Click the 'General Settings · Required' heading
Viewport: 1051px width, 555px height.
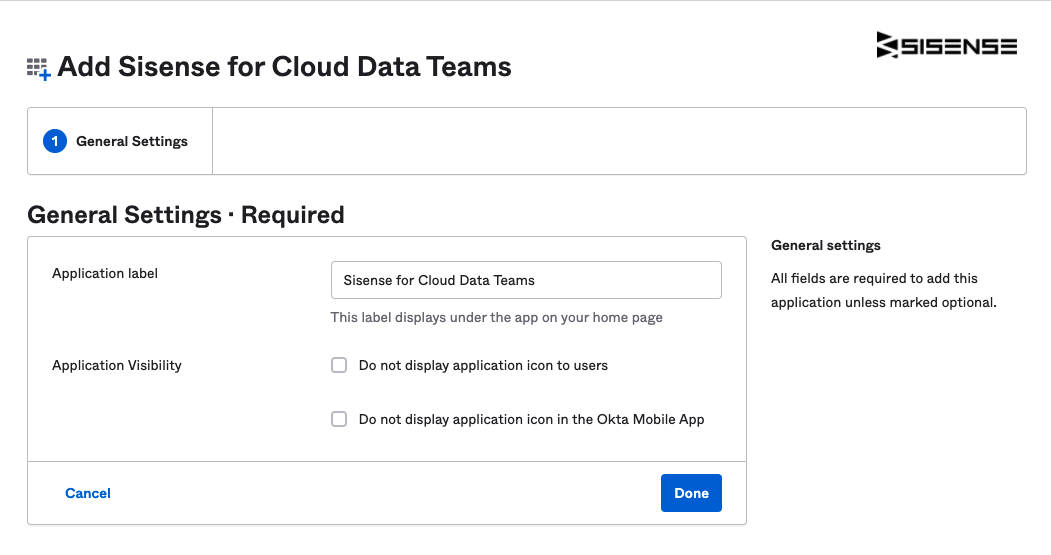pyautogui.click(x=186, y=215)
